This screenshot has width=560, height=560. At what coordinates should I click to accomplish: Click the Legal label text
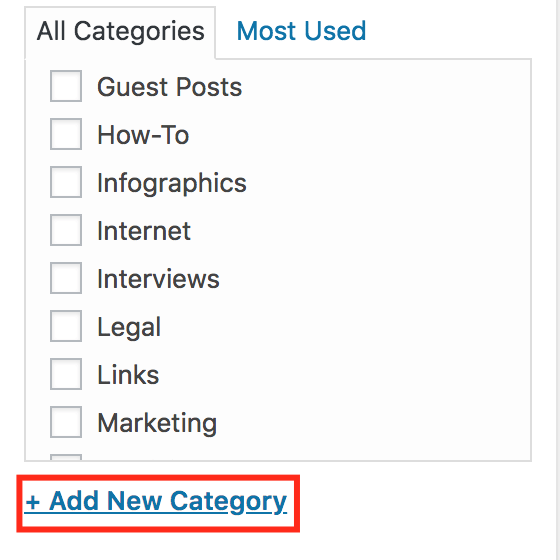pyautogui.click(x=129, y=328)
